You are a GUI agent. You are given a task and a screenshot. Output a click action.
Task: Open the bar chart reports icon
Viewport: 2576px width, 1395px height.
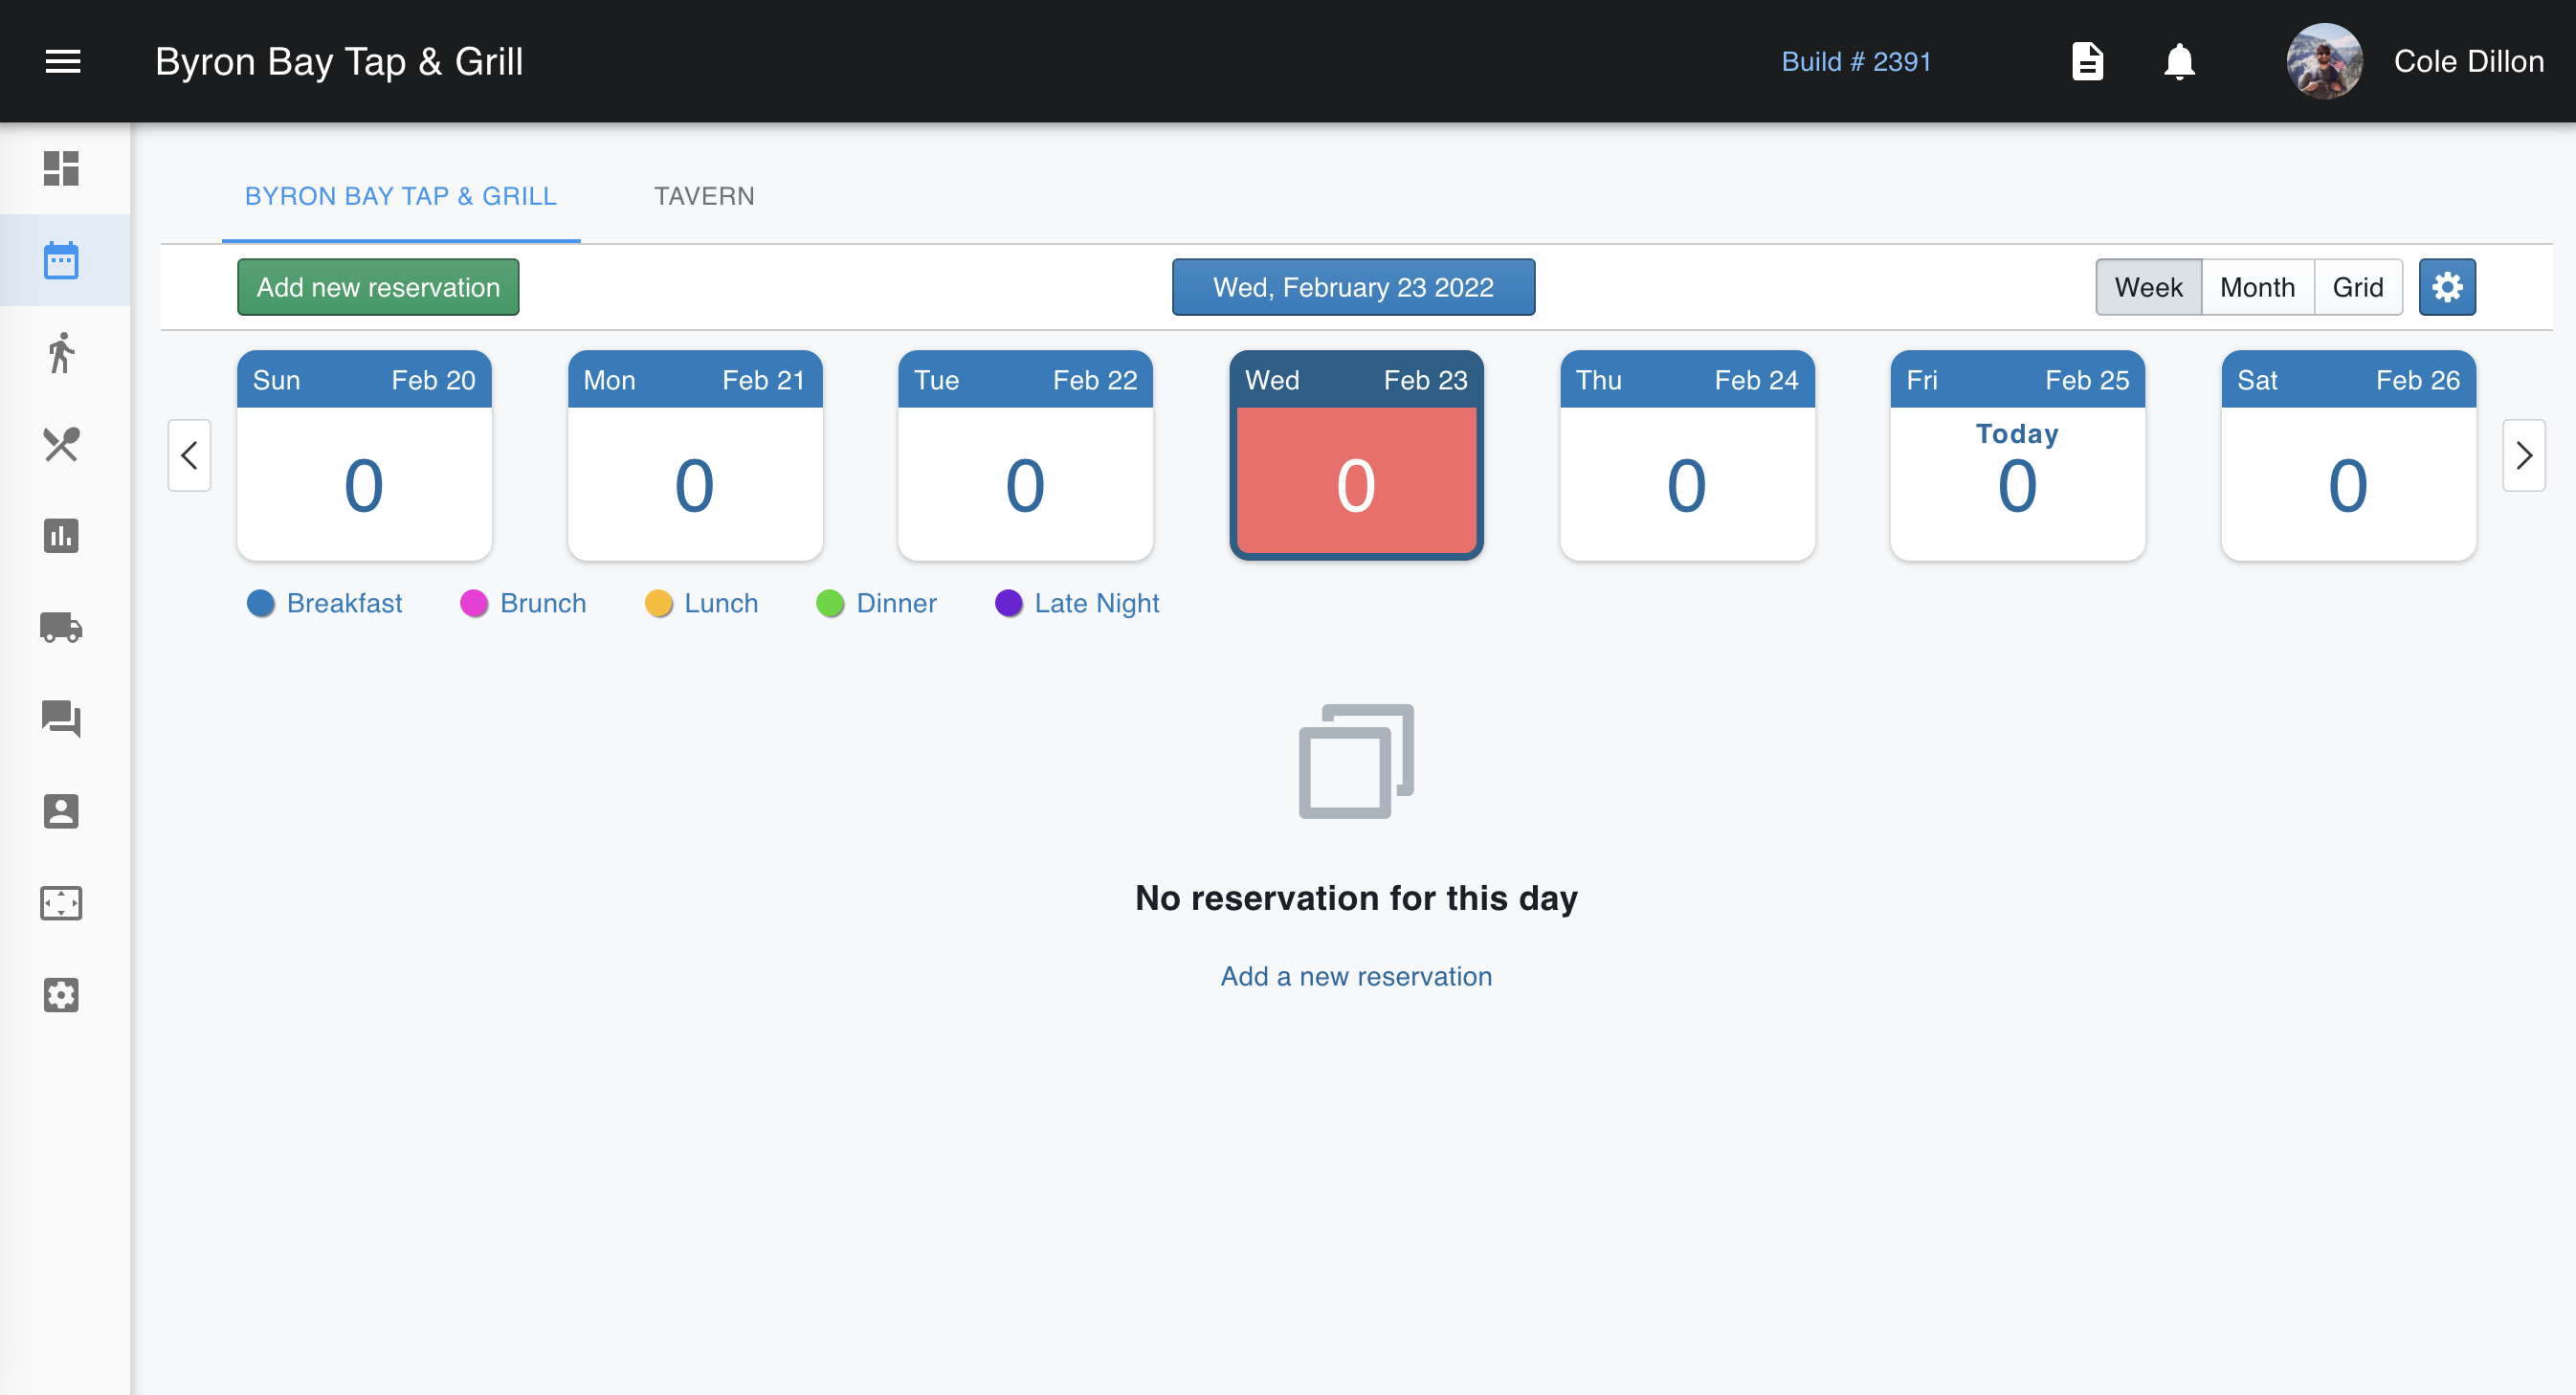tap(61, 536)
